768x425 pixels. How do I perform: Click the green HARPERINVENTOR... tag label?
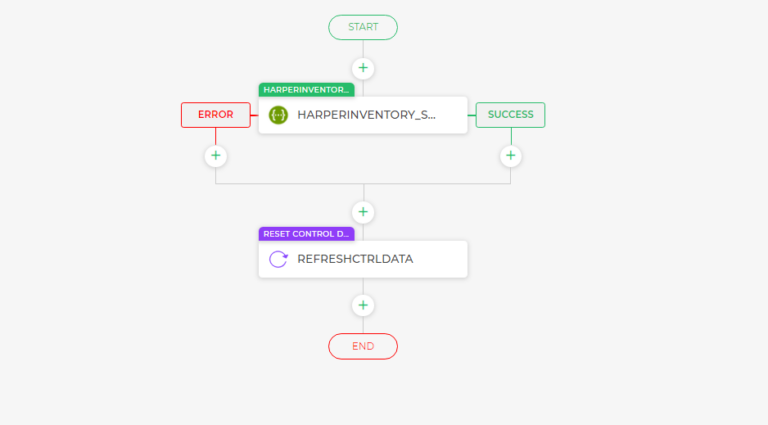click(x=306, y=90)
